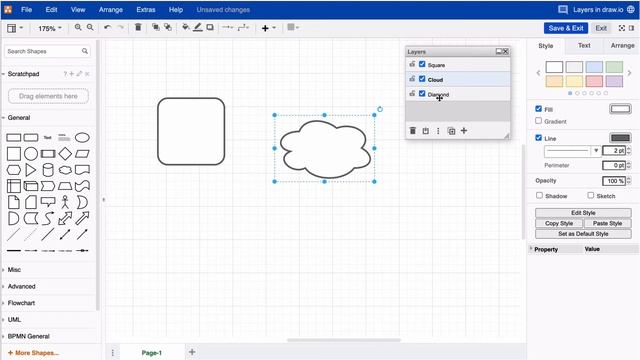The height and width of the screenshot is (360, 640).
Task: Click the Exit button
Action: (601, 28)
